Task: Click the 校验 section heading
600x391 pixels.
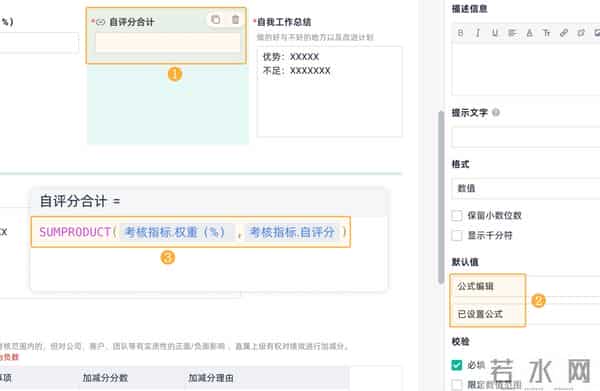Action: pos(461,341)
